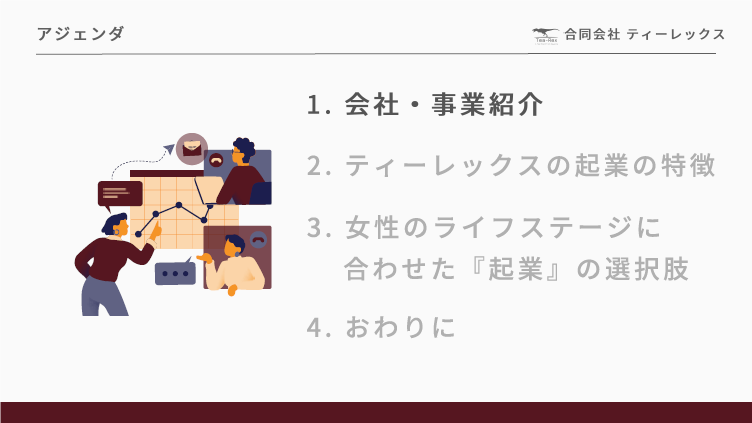This screenshot has height=423, width=752.
Task: Select agenda item 4 おわりに
Action: (x=381, y=327)
